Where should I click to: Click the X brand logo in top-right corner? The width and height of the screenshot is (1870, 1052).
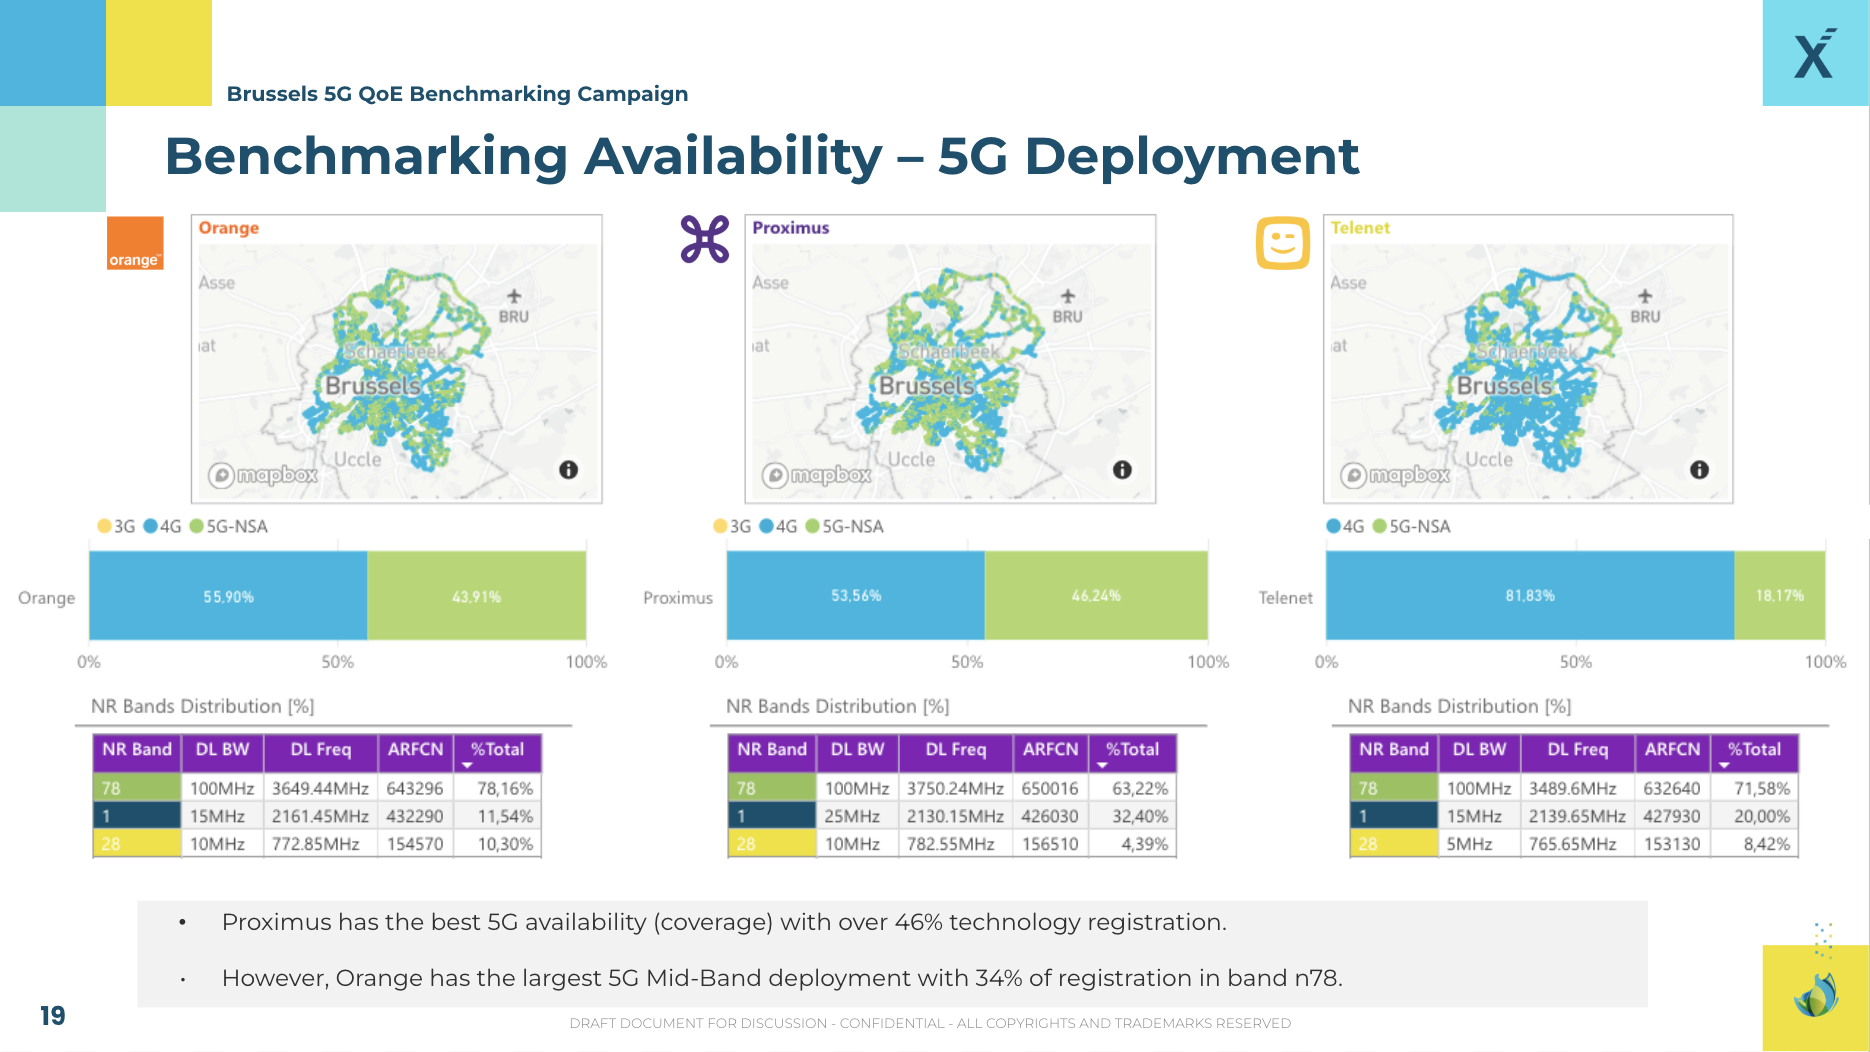1811,55
